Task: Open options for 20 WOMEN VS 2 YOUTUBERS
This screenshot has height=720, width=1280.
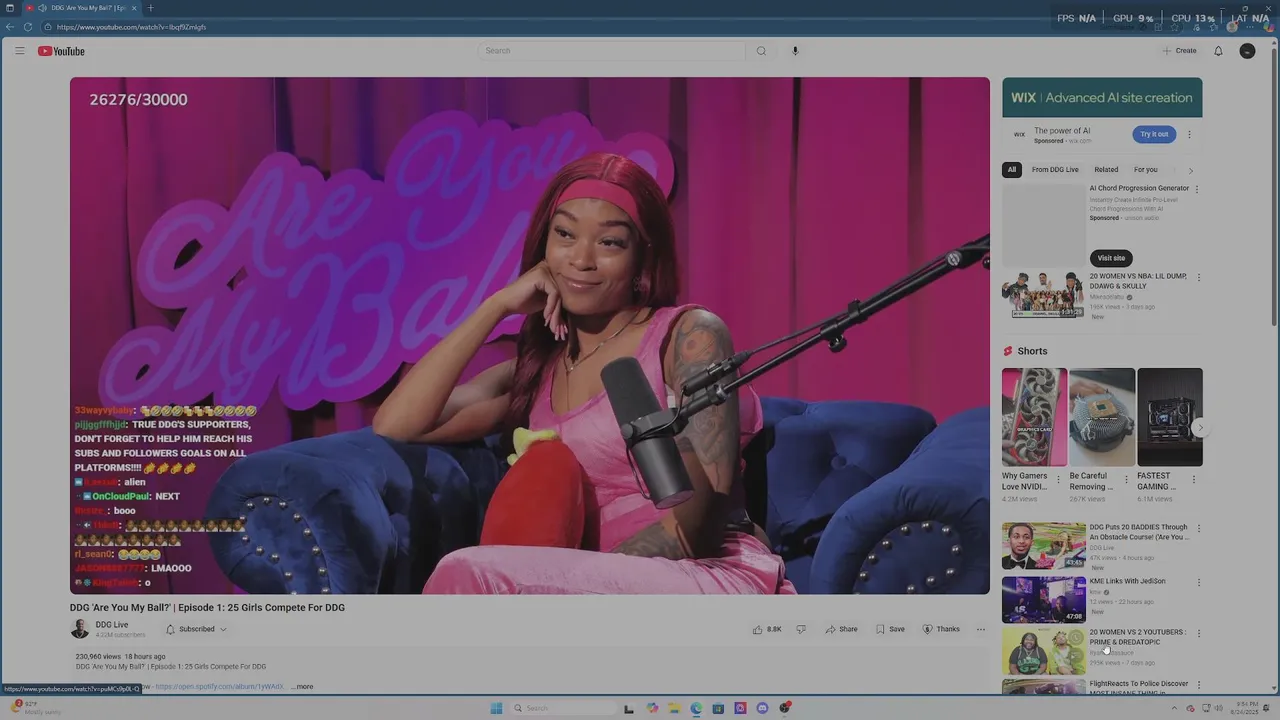Action: point(1199,633)
